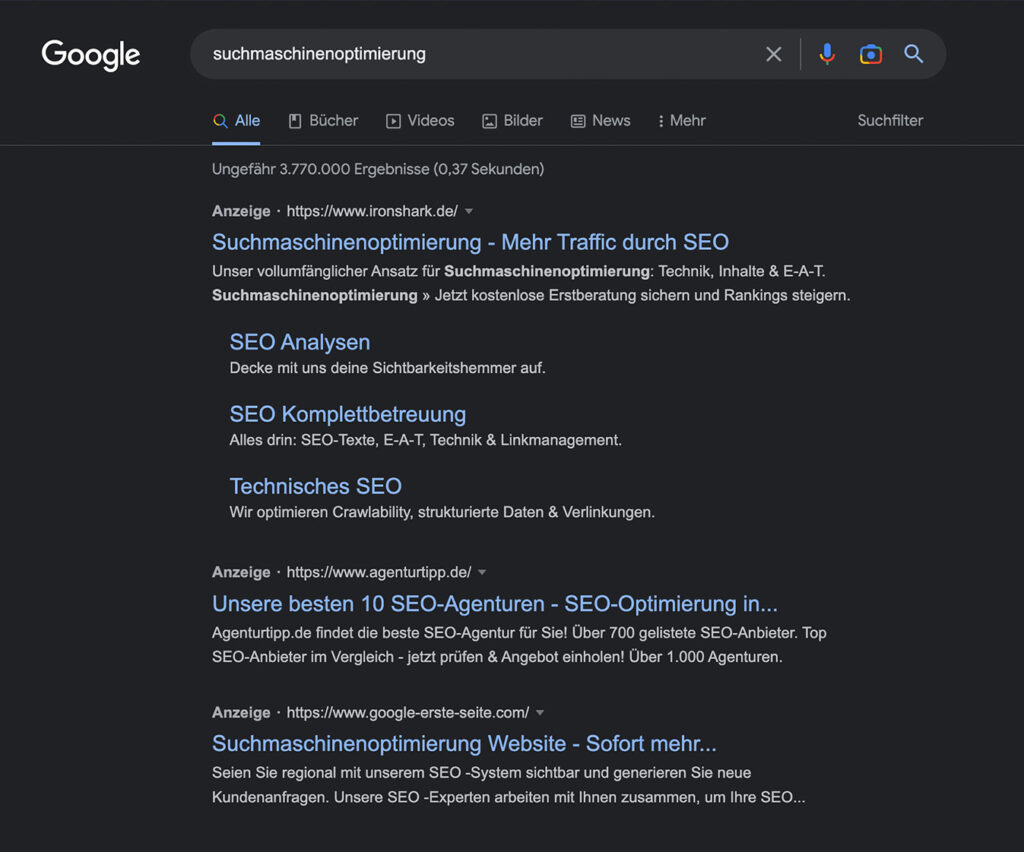The height and width of the screenshot is (852, 1024).
Task: Open the Suchfilter options
Action: [890, 121]
